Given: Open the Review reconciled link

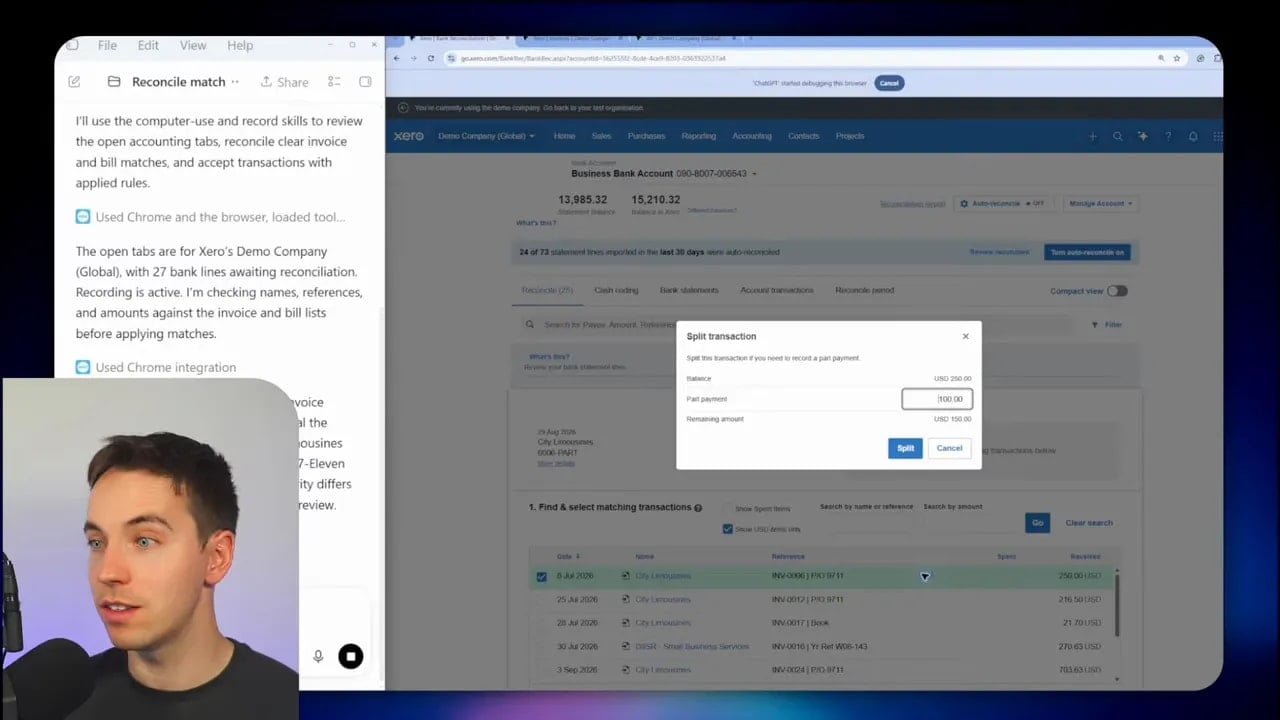Looking at the screenshot, I should pyautogui.click(x=999, y=252).
